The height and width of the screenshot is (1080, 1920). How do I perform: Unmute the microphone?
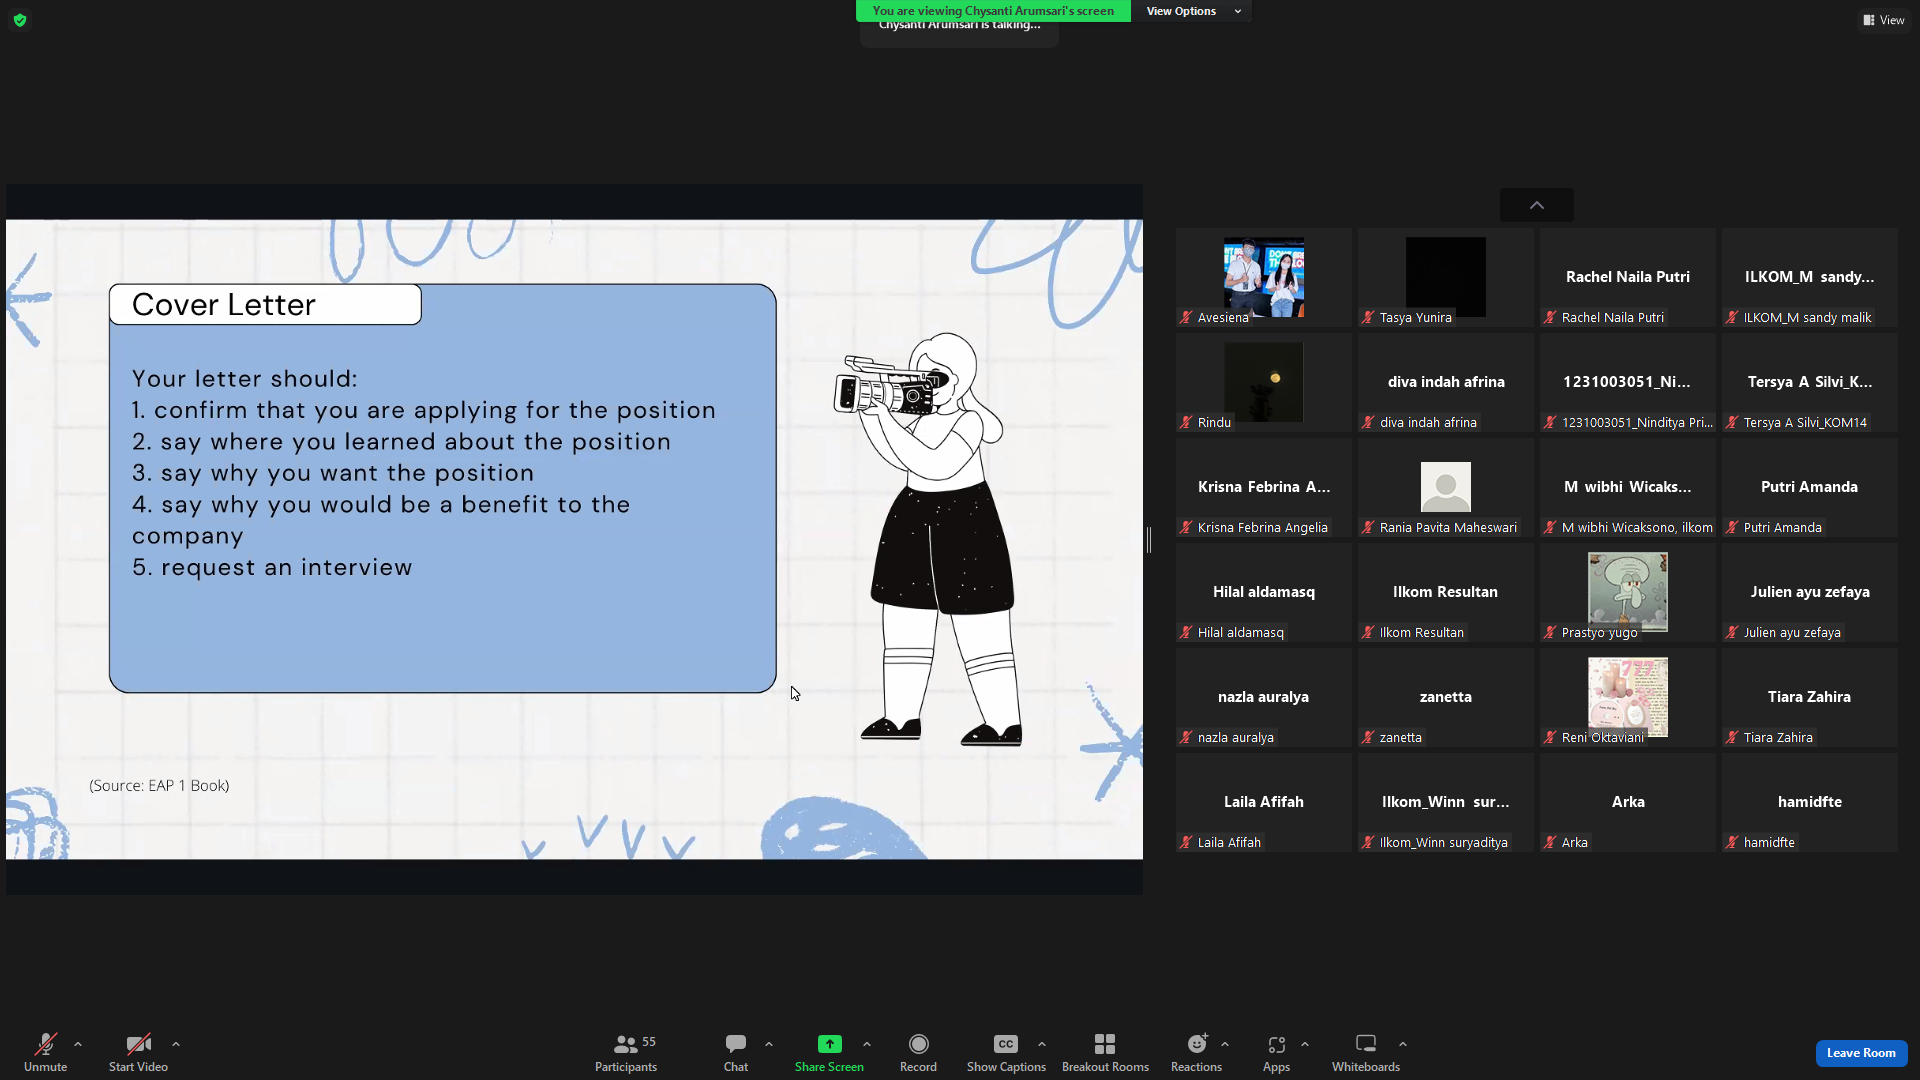(x=45, y=1052)
